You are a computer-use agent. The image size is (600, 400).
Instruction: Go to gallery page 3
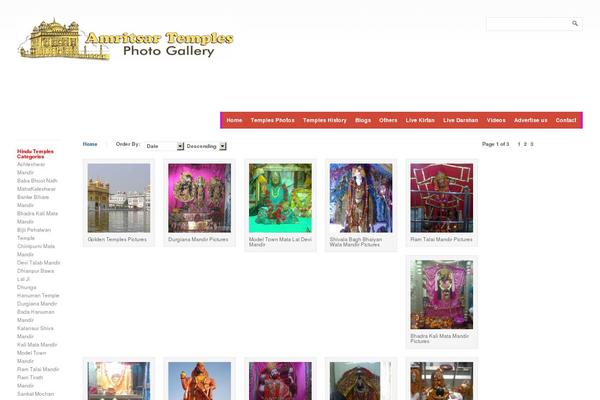coord(532,144)
